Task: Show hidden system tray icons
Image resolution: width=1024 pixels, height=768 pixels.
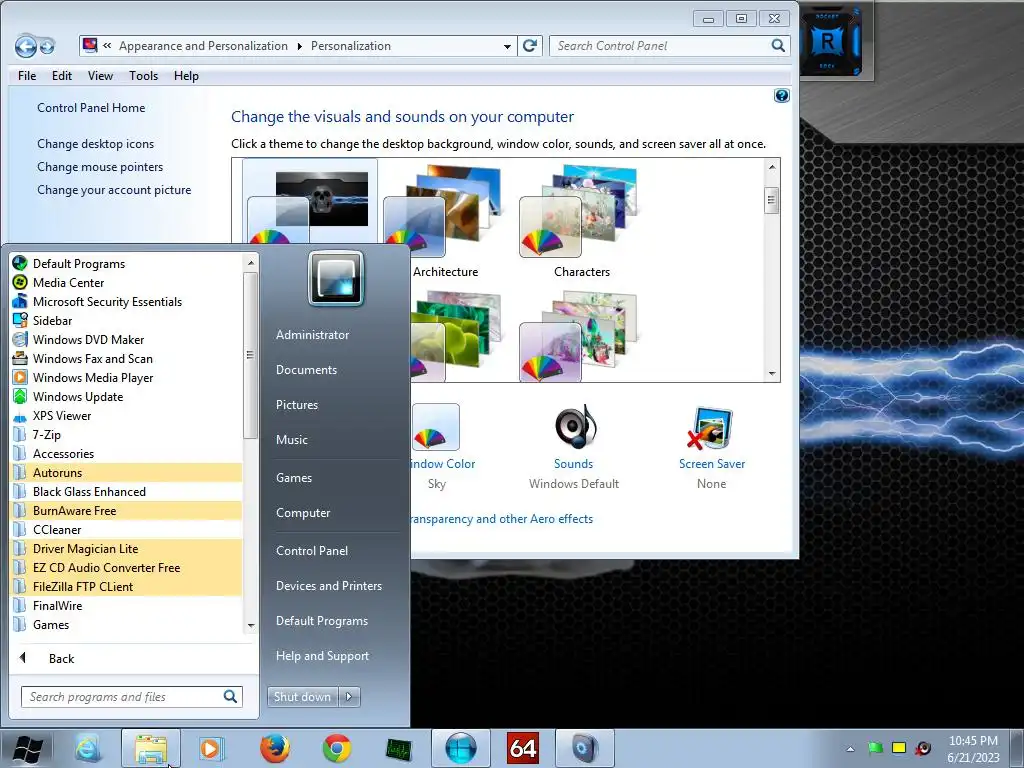Action: point(850,748)
